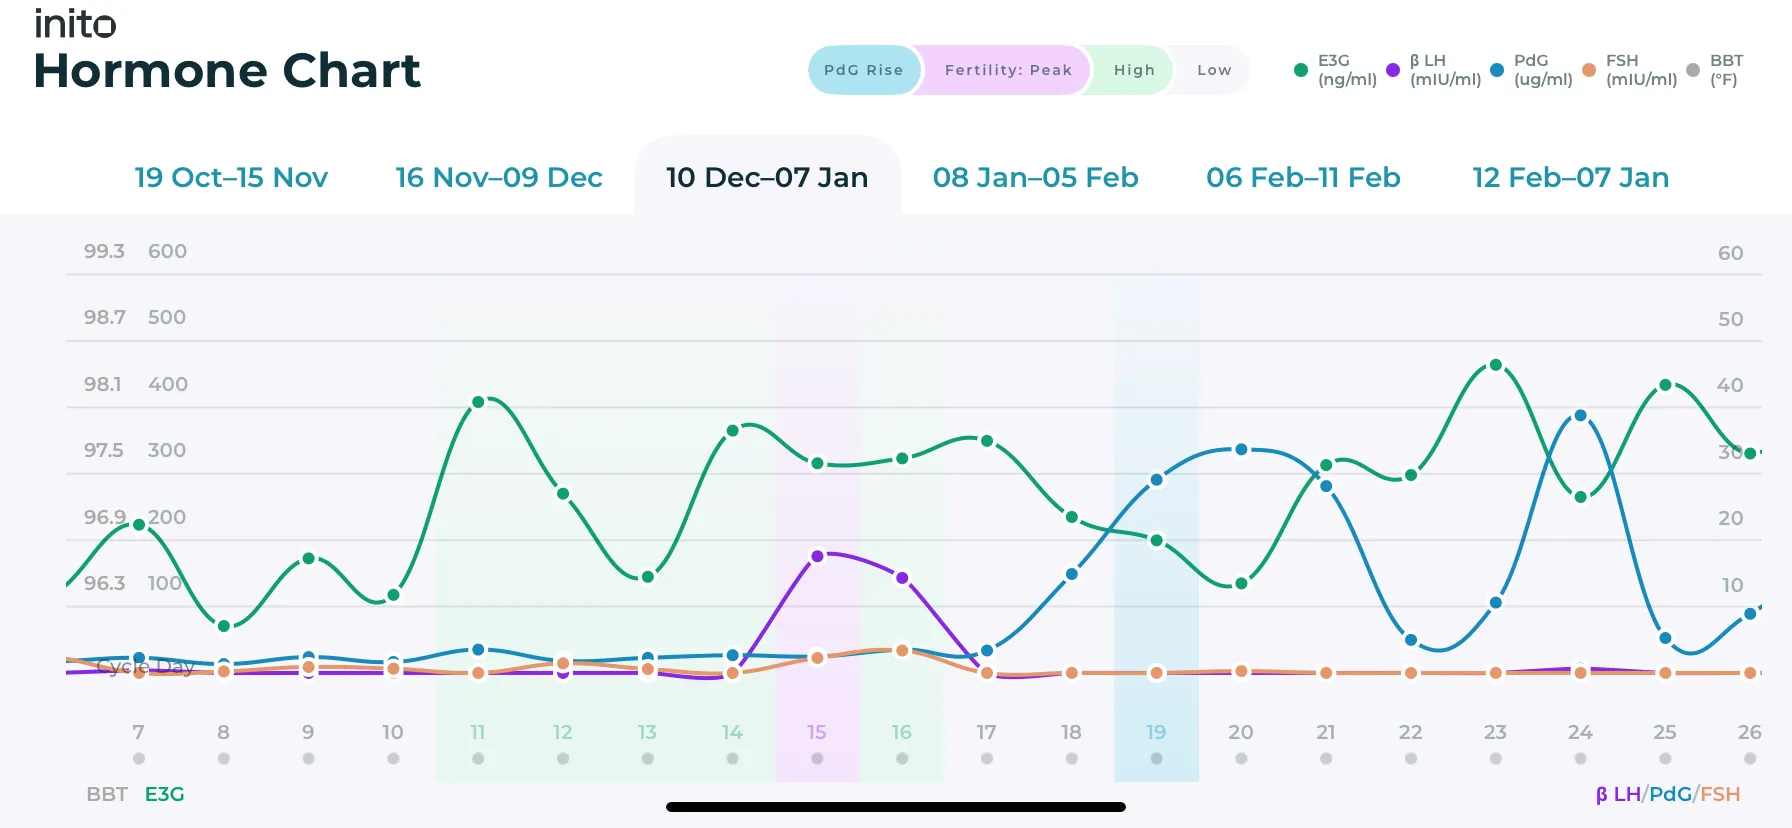1792x828 pixels.
Task: Enable the High fertility filter
Action: pos(1133,70)
